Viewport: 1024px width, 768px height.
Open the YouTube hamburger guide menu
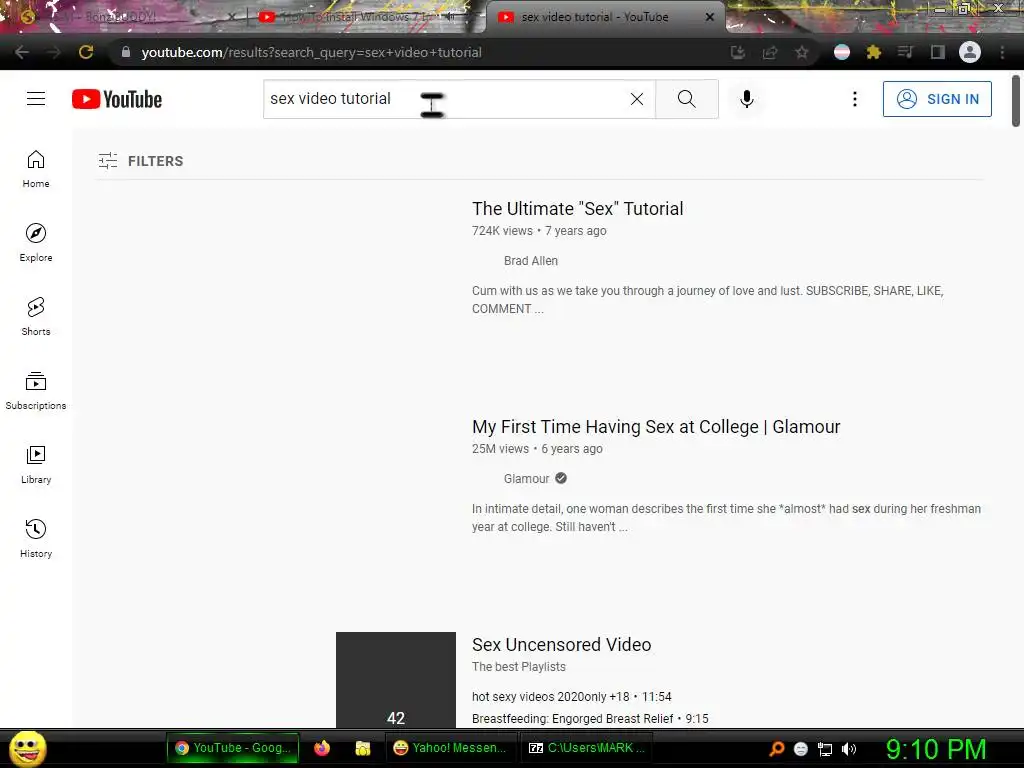pyautogui.click(x=36, y=99)
